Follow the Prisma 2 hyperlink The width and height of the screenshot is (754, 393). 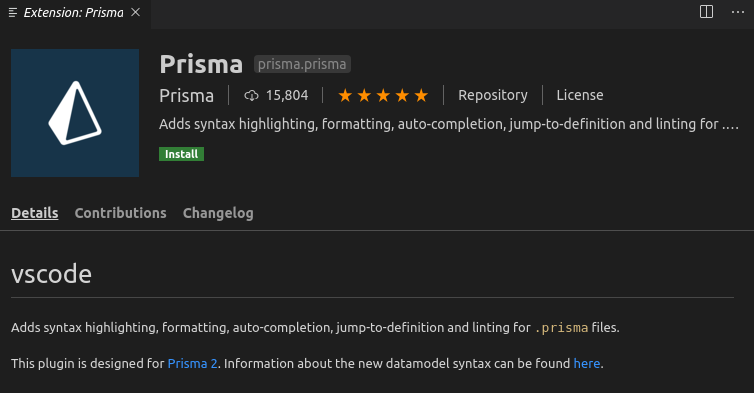tap(192, 363)
